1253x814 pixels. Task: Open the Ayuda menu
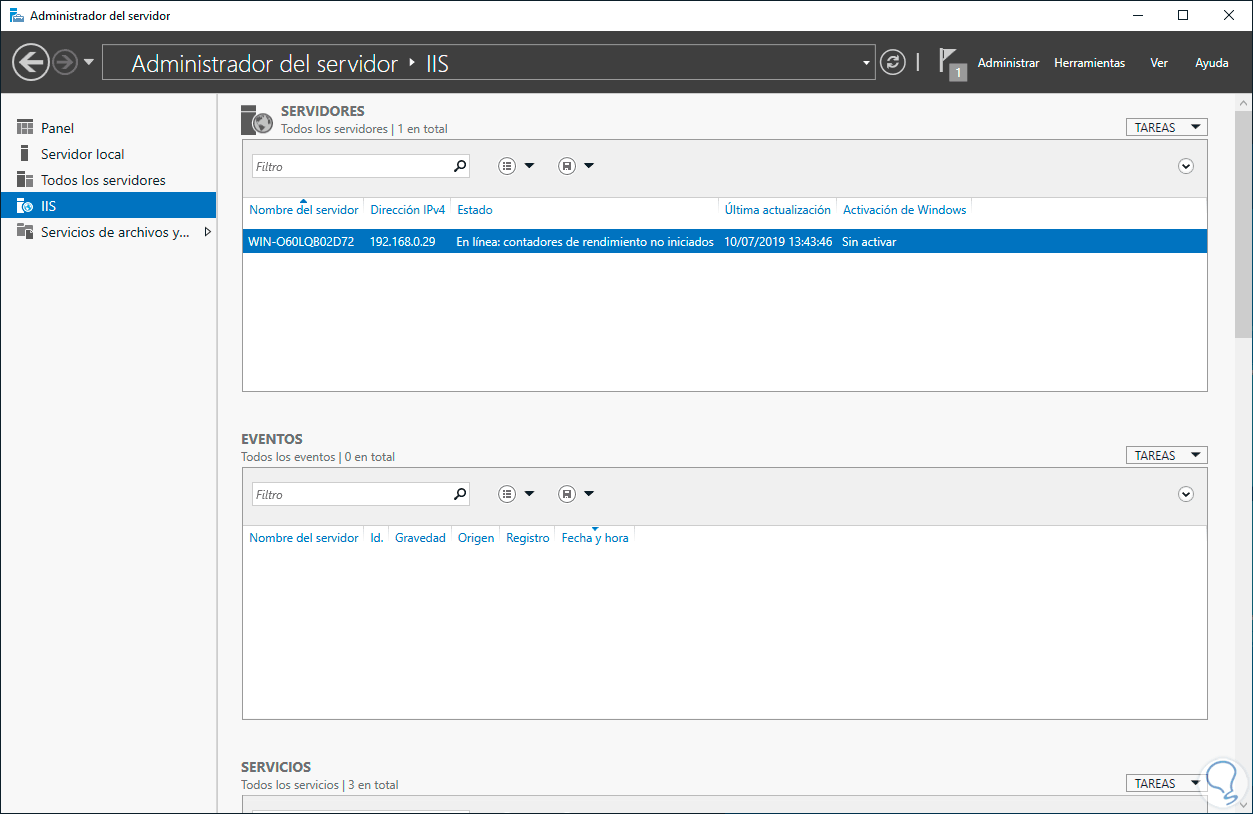(1212, 63)
